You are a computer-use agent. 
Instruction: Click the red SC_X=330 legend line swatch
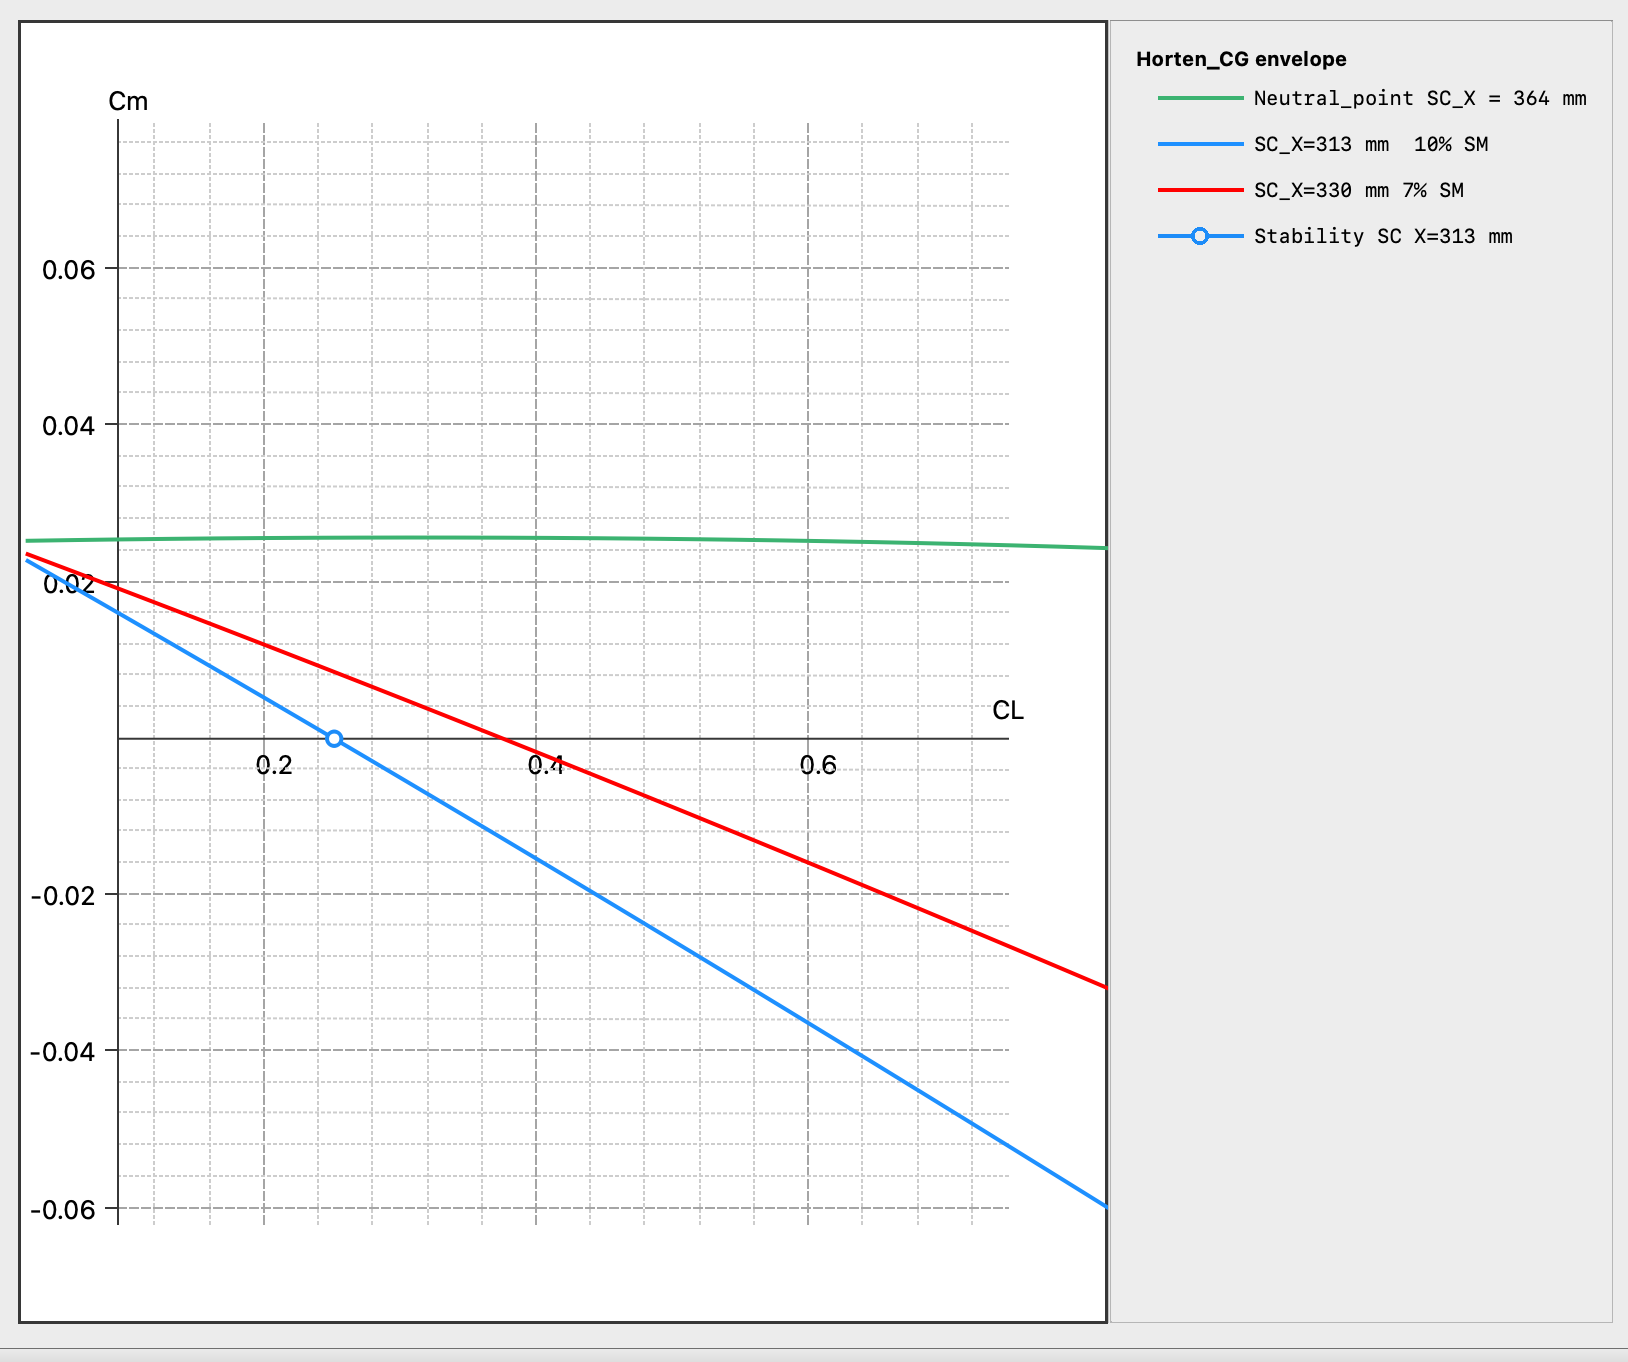coord(1200,190)
